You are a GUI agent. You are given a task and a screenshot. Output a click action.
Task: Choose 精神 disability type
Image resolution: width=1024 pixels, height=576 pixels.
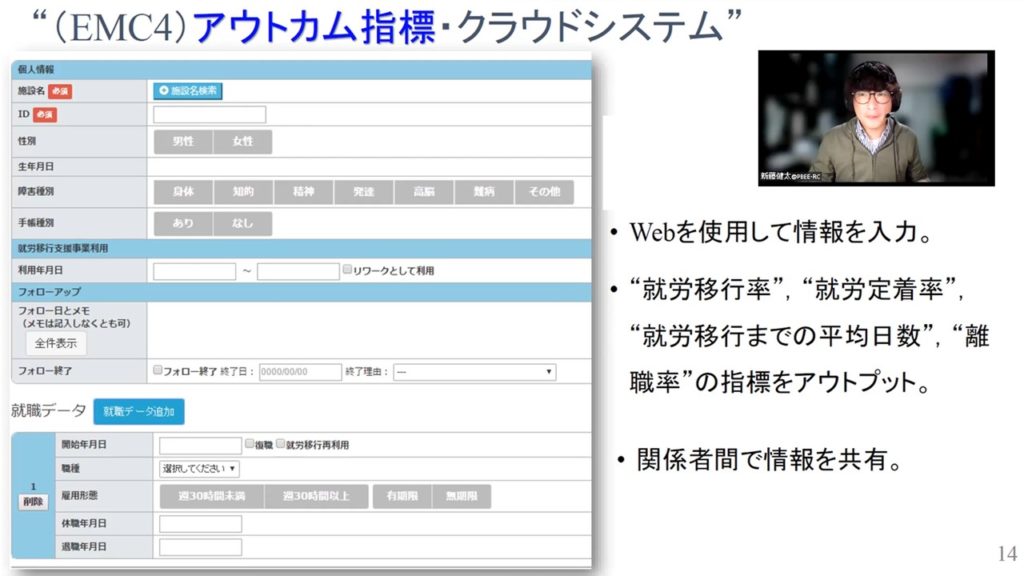[x=303, y=193]
